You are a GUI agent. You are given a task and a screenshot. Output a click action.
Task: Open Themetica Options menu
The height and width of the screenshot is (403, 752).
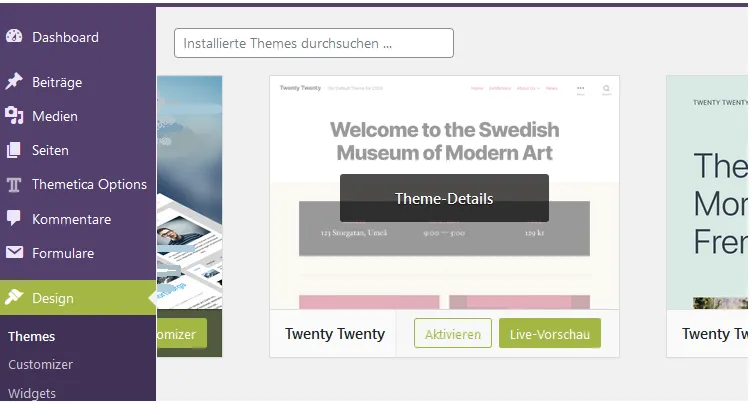(x=78, y=185)
